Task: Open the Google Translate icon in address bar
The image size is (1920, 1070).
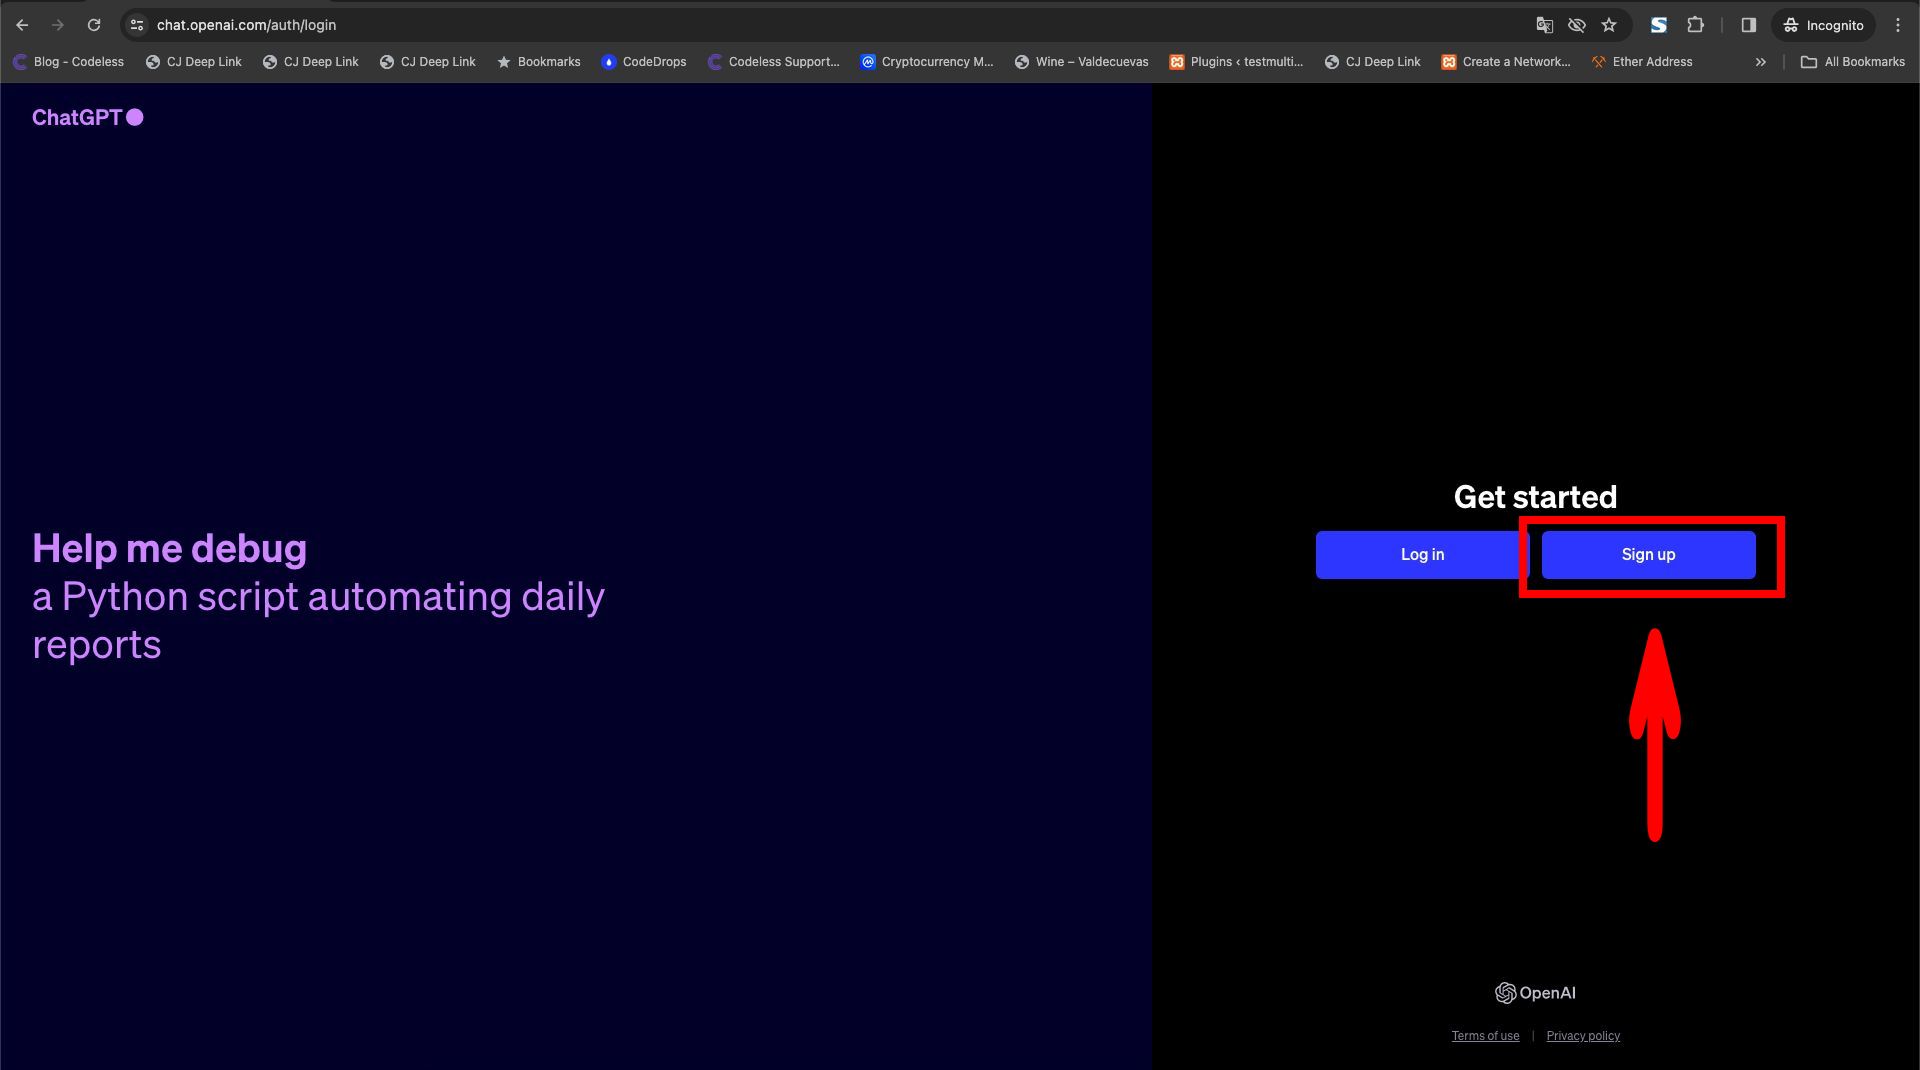Action: point(1544,25)
